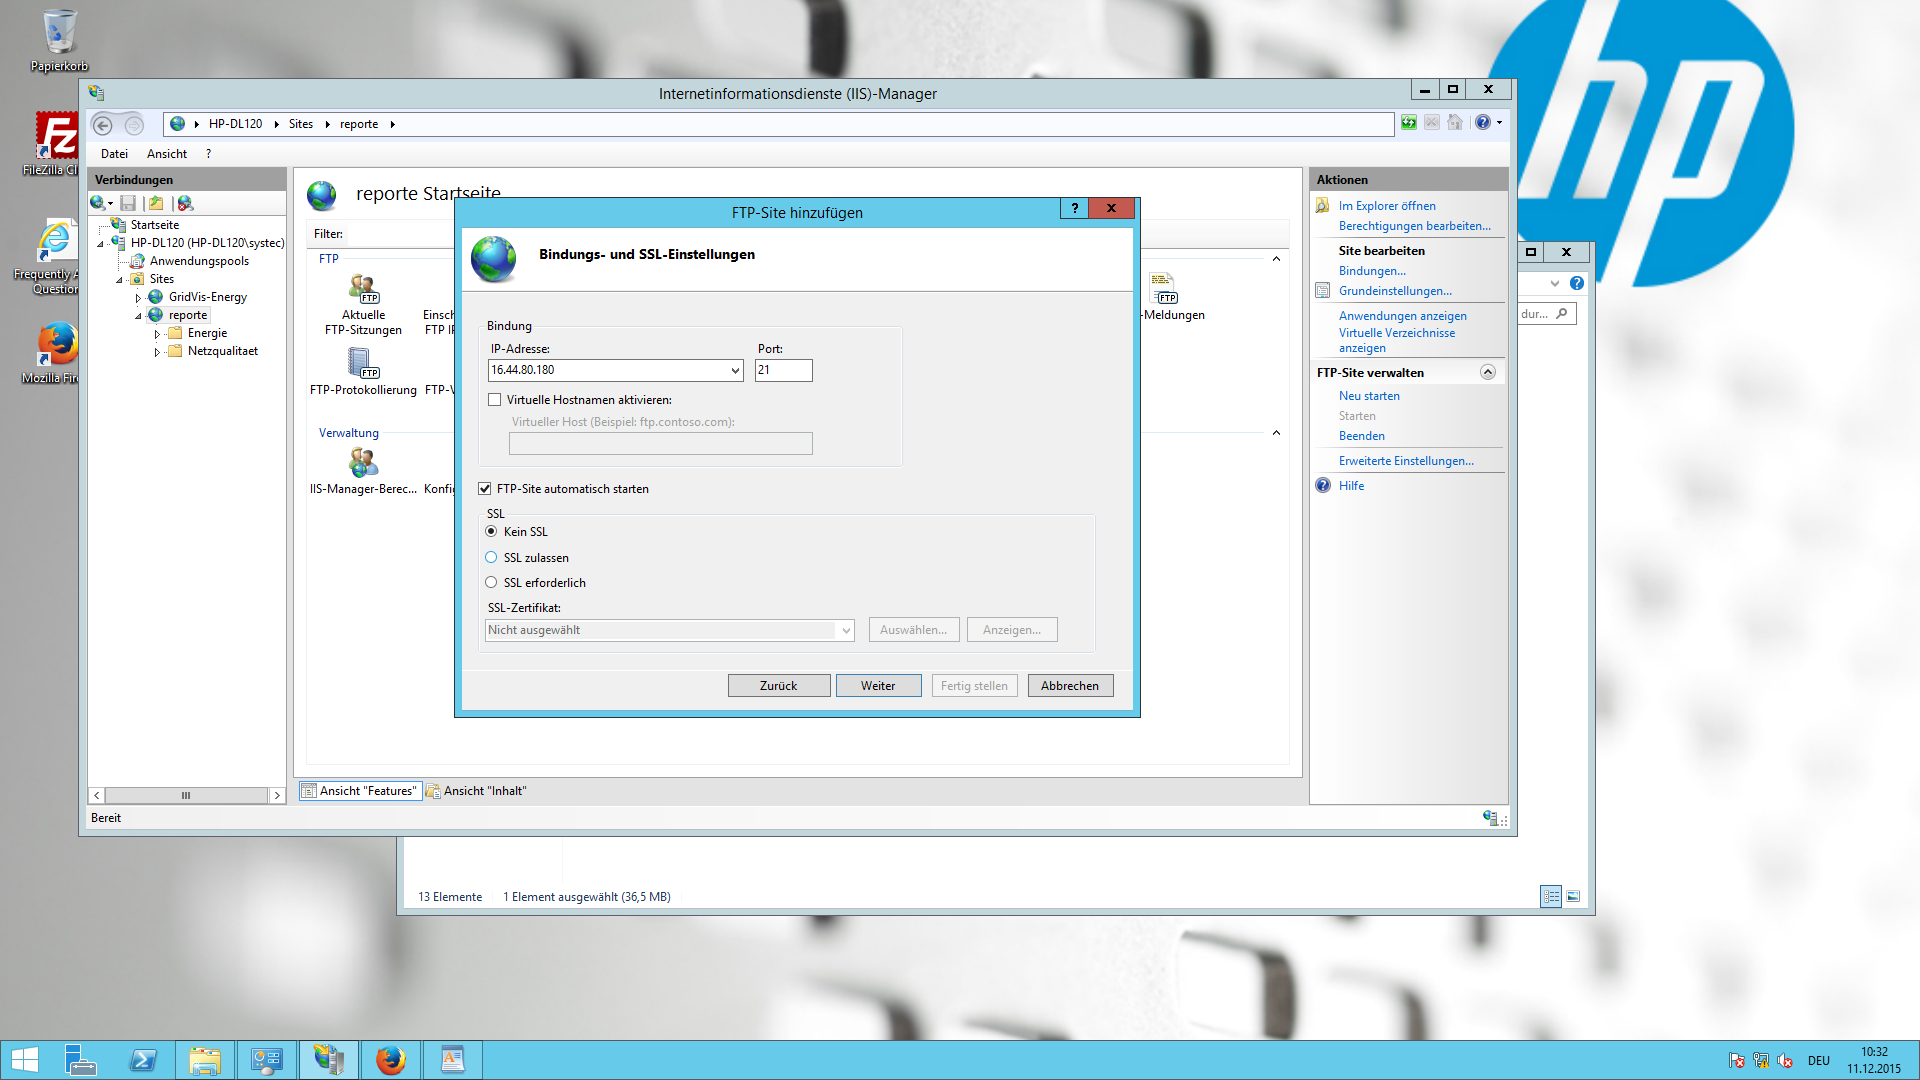Uncheck FTP-Site automatisch starten
The width and height of the screenshot is (1920, 1080).
click(x=485, y=489)
